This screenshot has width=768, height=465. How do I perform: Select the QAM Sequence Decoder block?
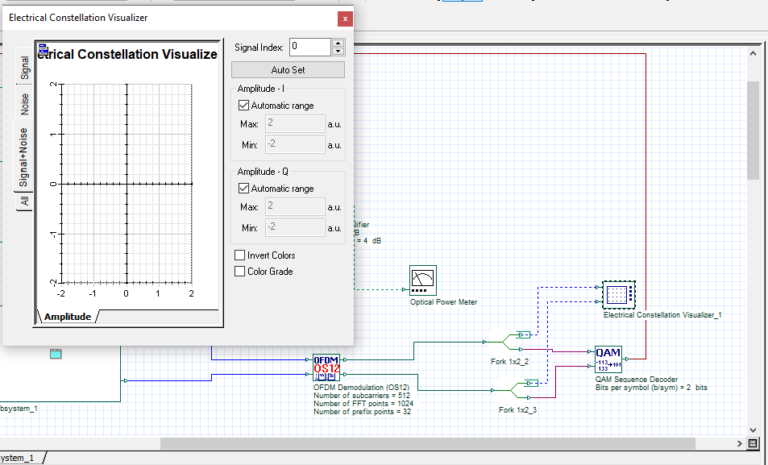point(608,357)
